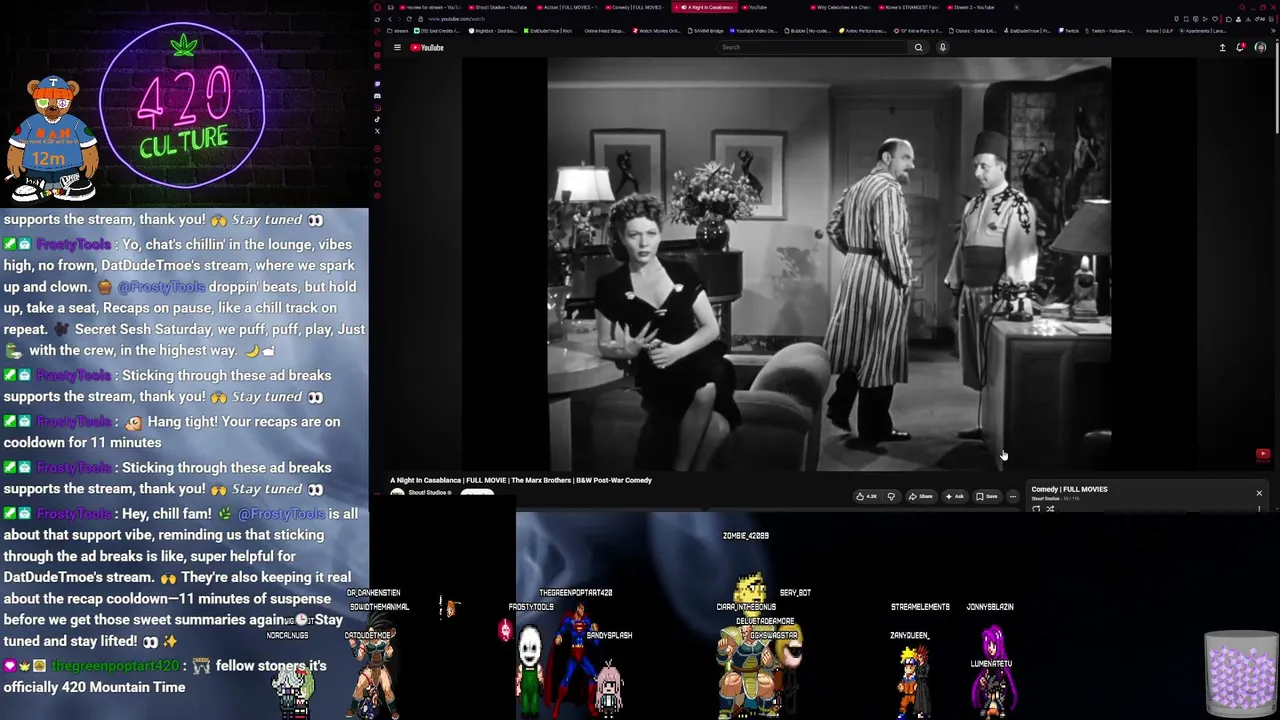Reload the page with the refresh icon
Viewport: 1280px width, 720px height.
pos(408,19)
